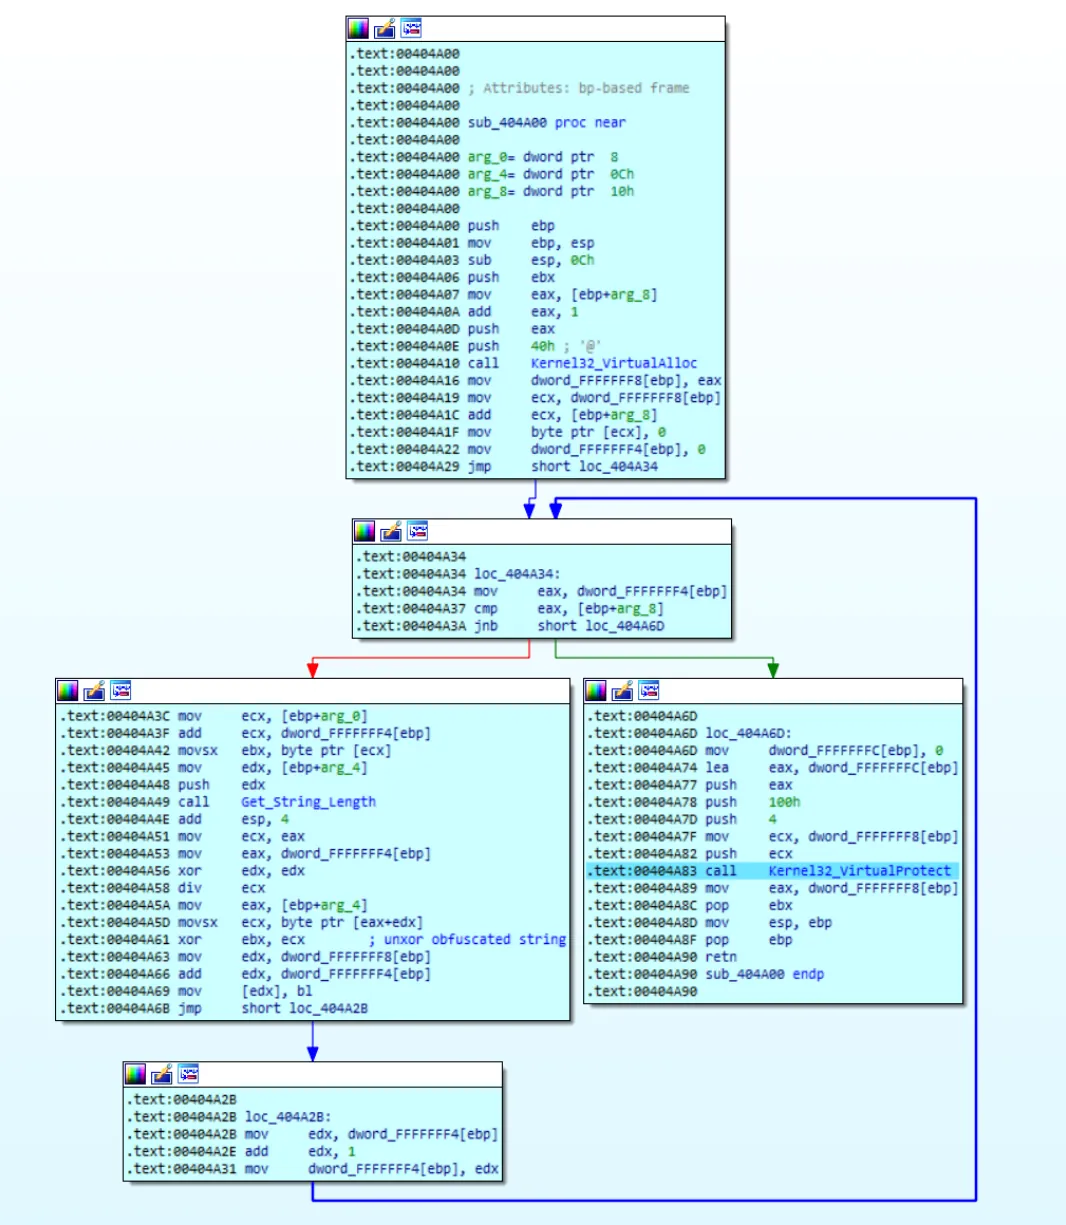
Task: Open edit icon on loc_404A34 block
Action: point(392,531)
